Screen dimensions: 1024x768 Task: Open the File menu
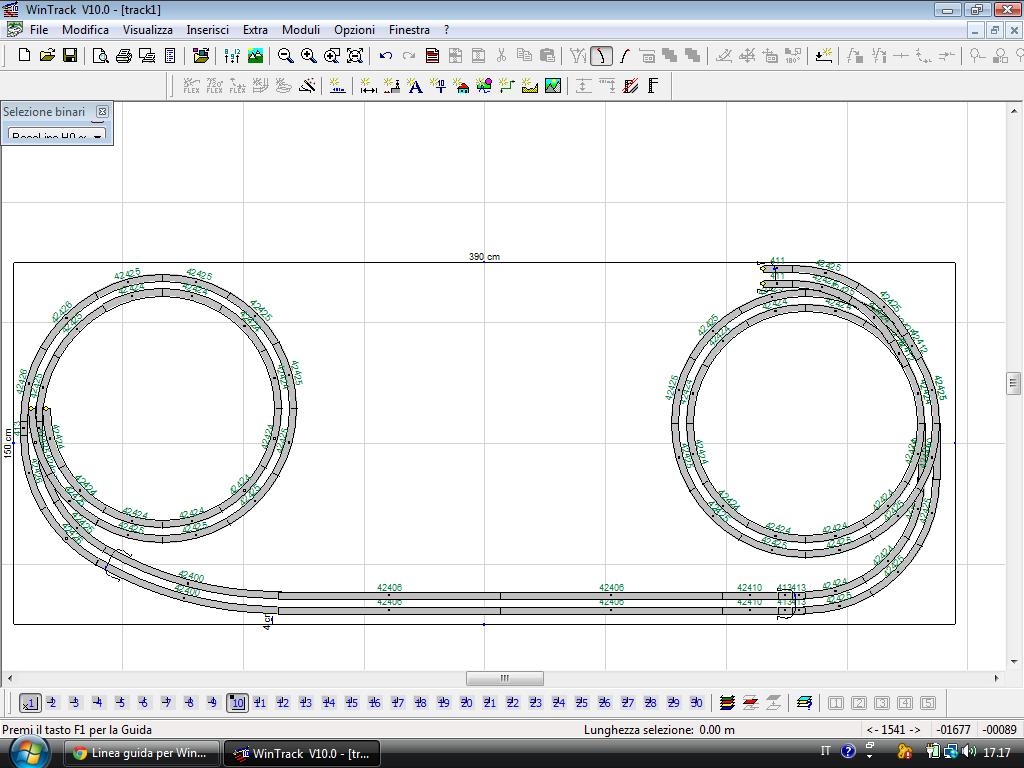(39, 29)
